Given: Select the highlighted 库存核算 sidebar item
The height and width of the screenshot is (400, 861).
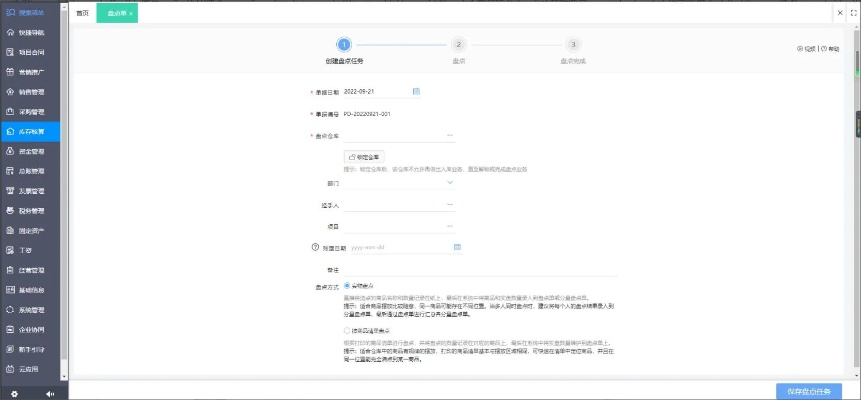Looking at the screenshot, I should coord(30,131).
